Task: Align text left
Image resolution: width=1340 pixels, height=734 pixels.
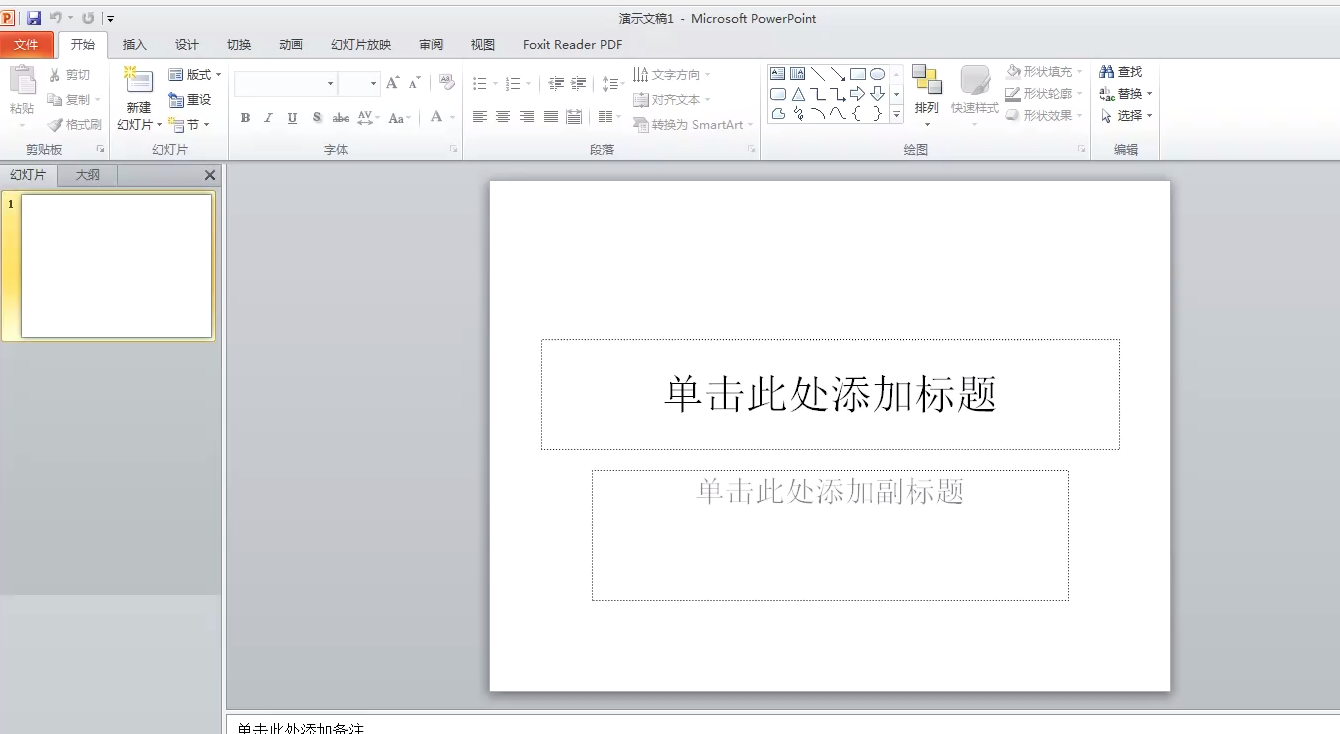Action: pyautogui.click(x=480, y=117)
